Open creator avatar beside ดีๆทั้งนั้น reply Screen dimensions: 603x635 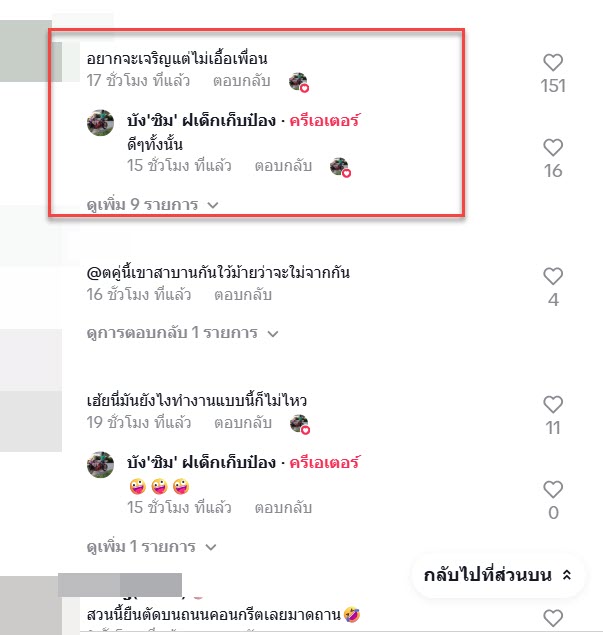[x=100, y=123]
